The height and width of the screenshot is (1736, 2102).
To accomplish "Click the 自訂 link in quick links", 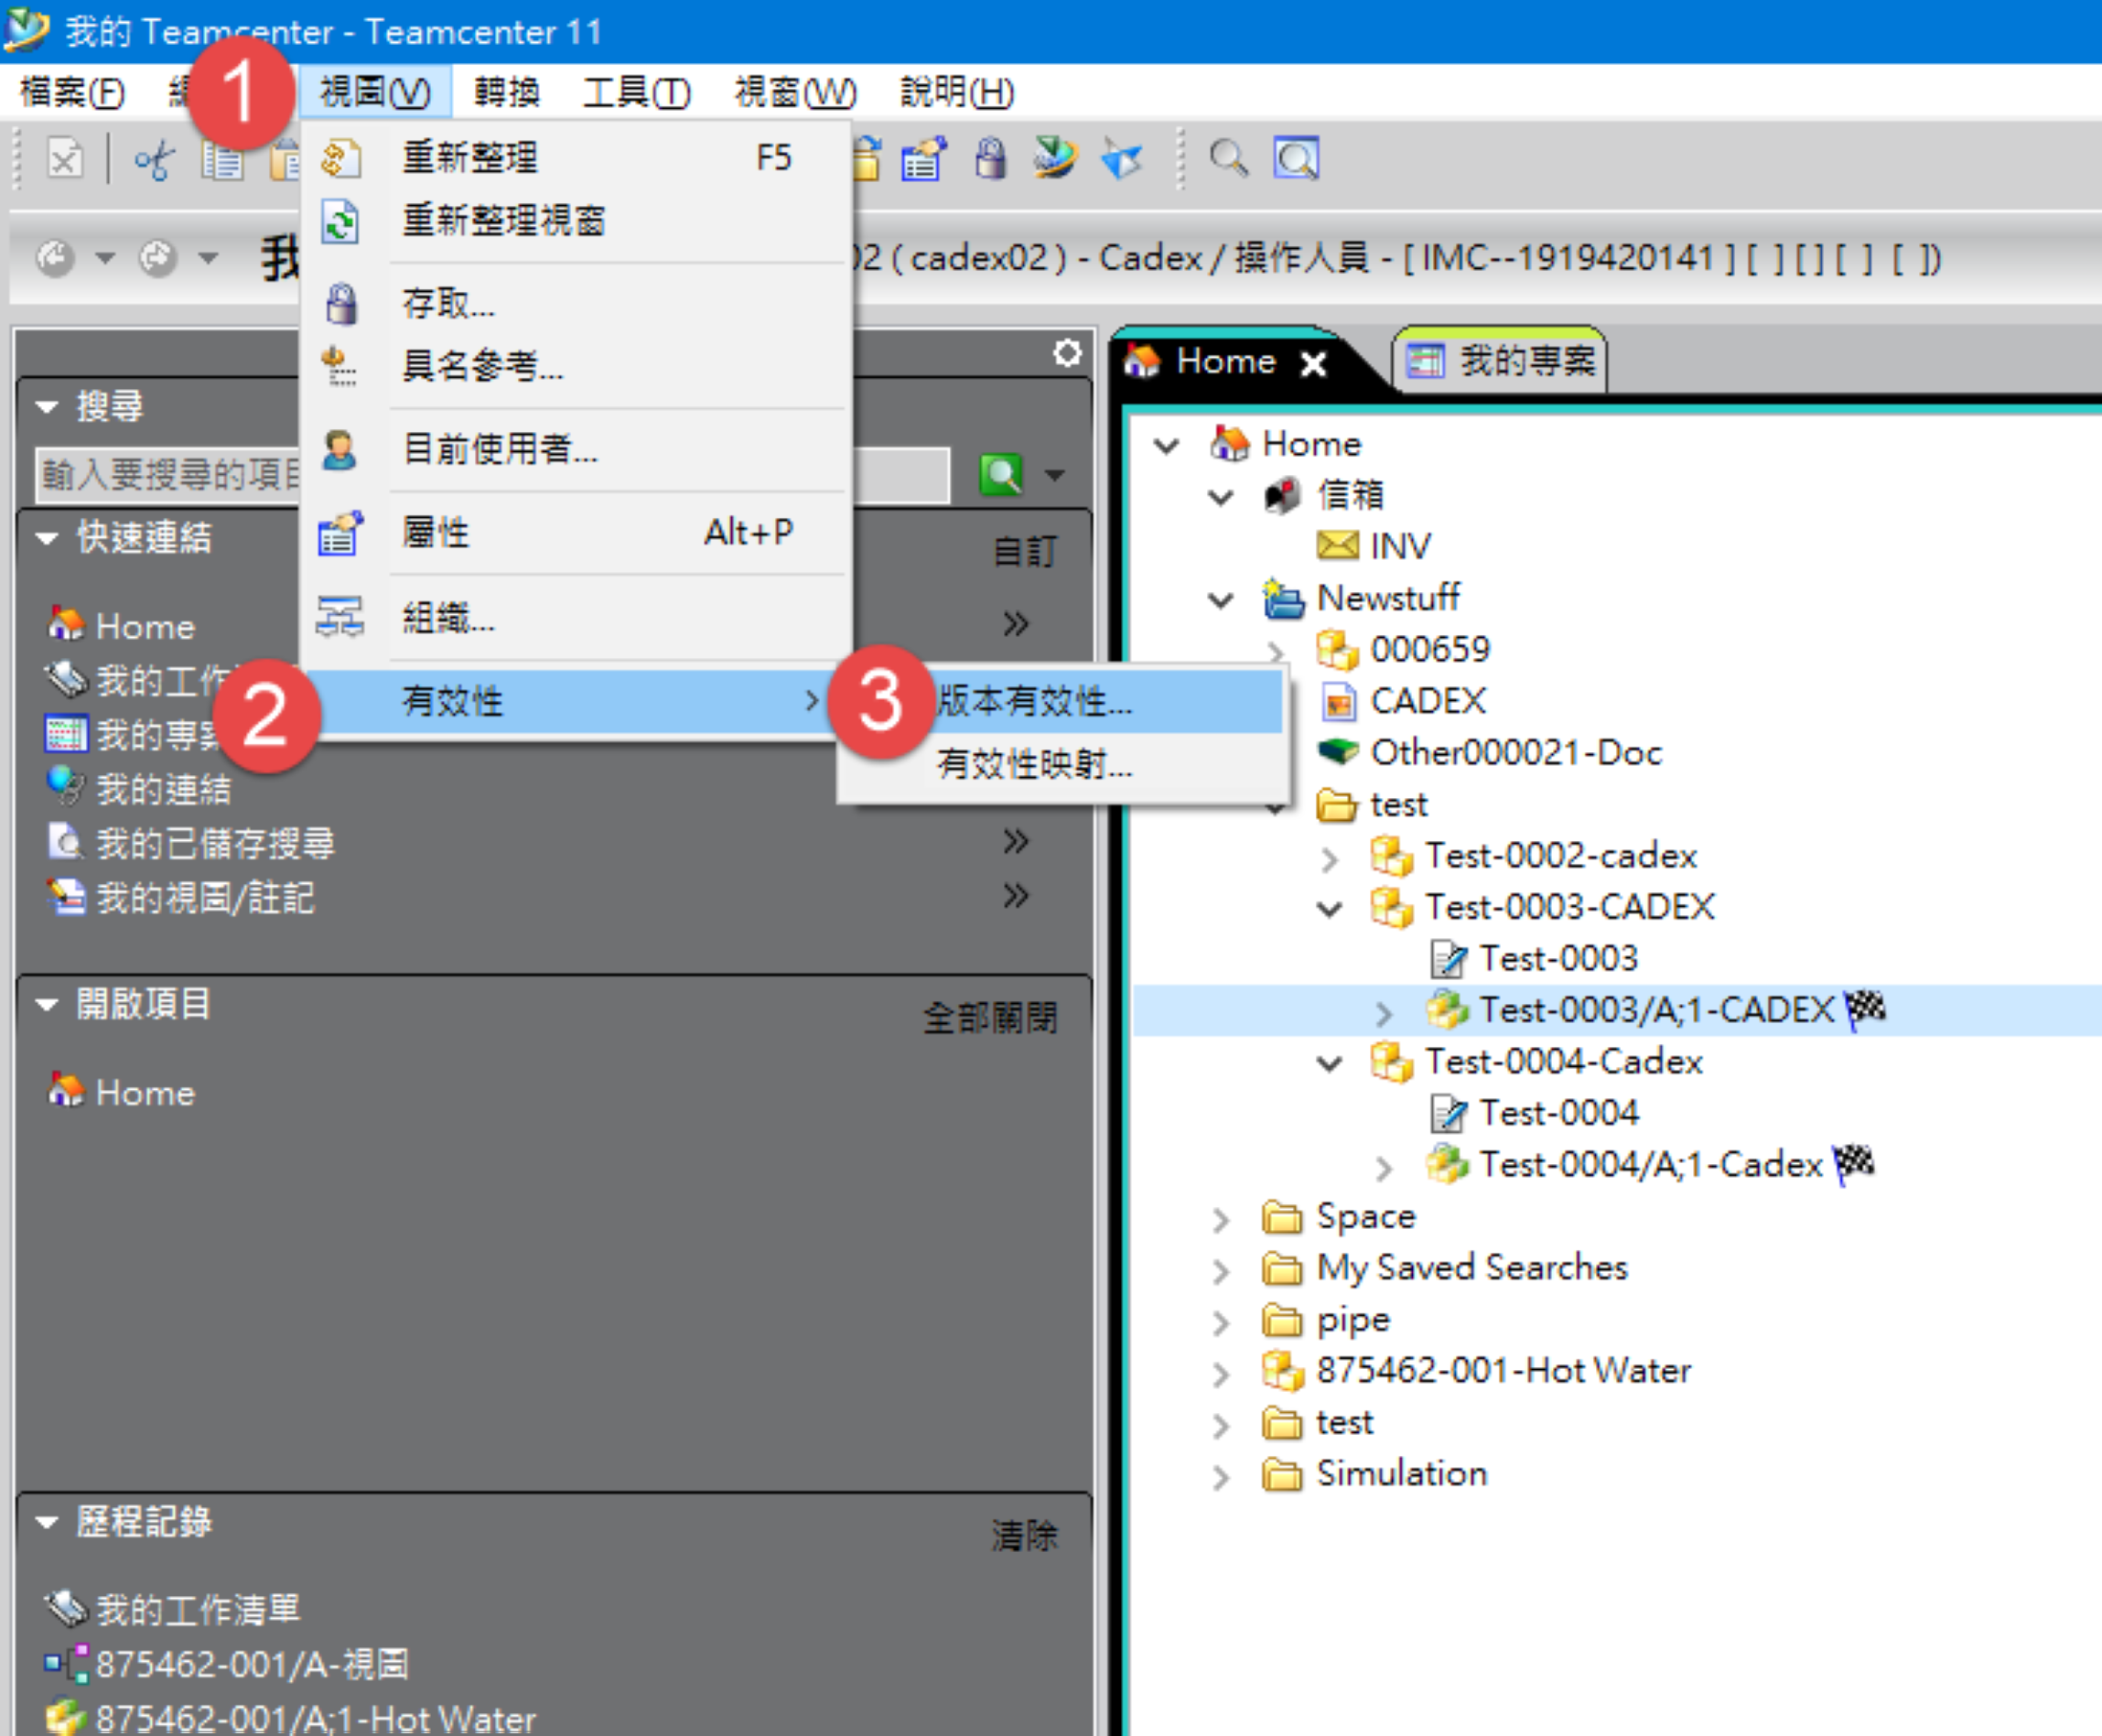I will (1025, 551).
